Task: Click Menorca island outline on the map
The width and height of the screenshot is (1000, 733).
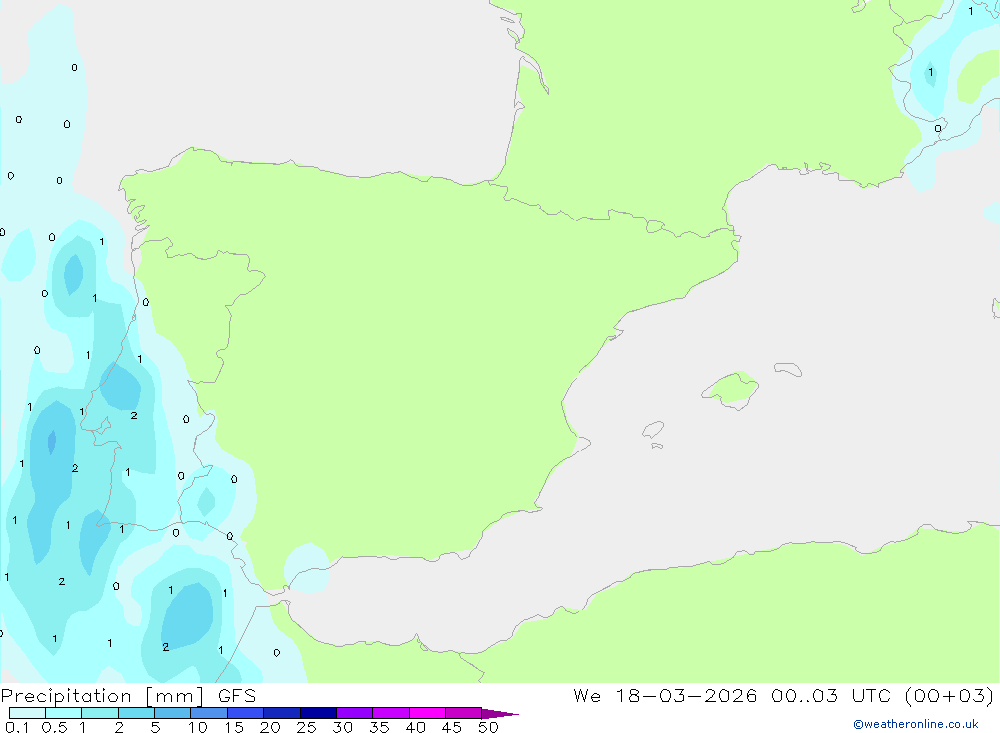Action: click(788, 369)
